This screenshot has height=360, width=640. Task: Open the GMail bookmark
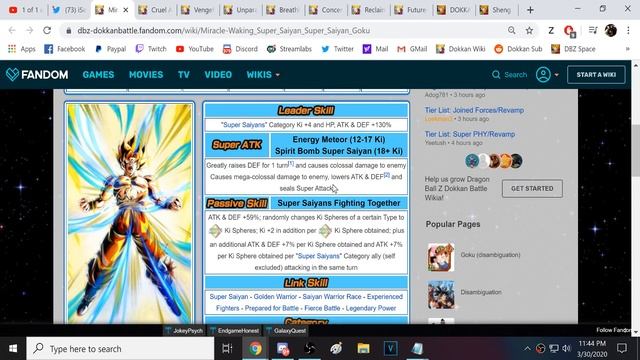click(x=412, y=49)
